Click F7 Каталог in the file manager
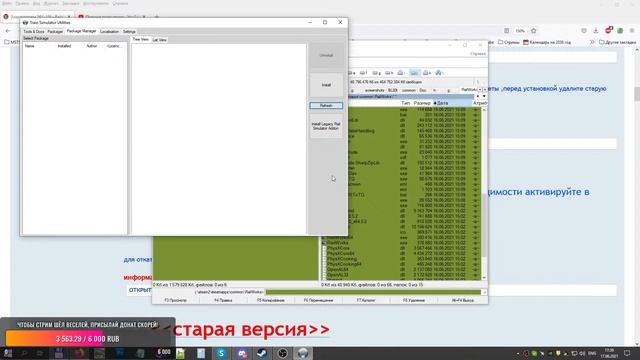Viewport: 640px width, 360px height. 366,300
